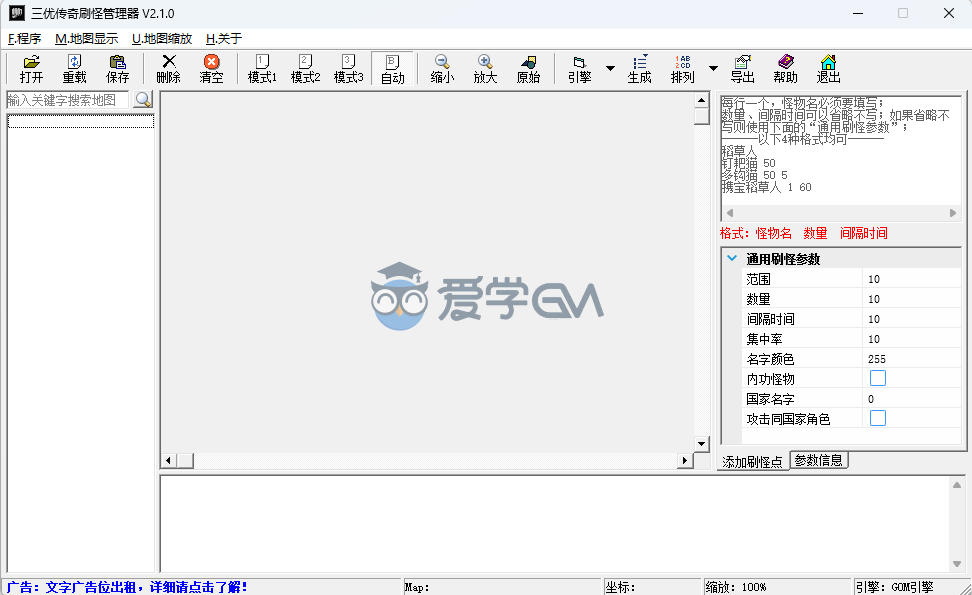The height and width of the screenshot is (595, 972).
Task: Focus the map keyword search field
Action: coord(68,100)
